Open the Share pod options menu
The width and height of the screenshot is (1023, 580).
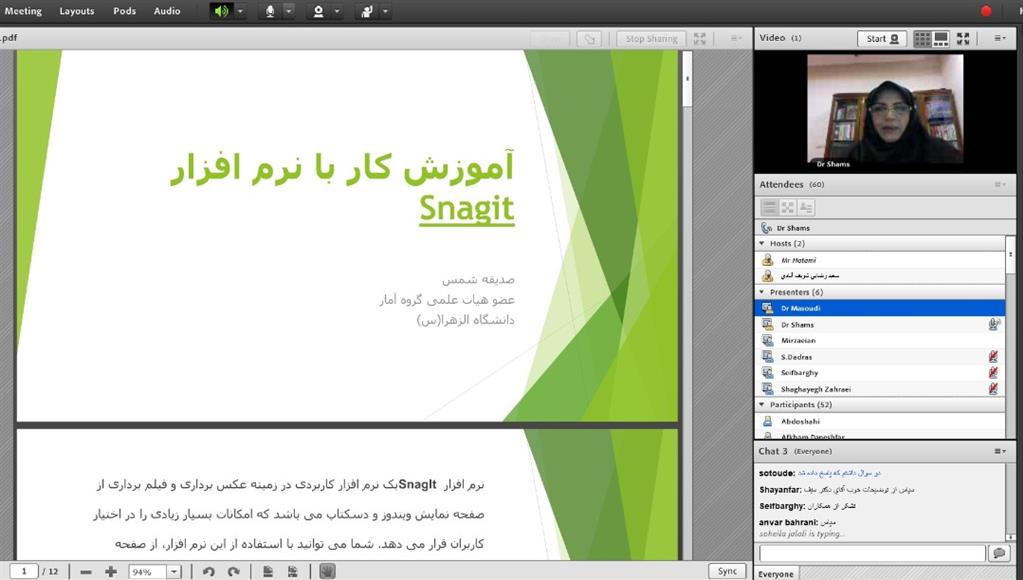pos(736,38)
